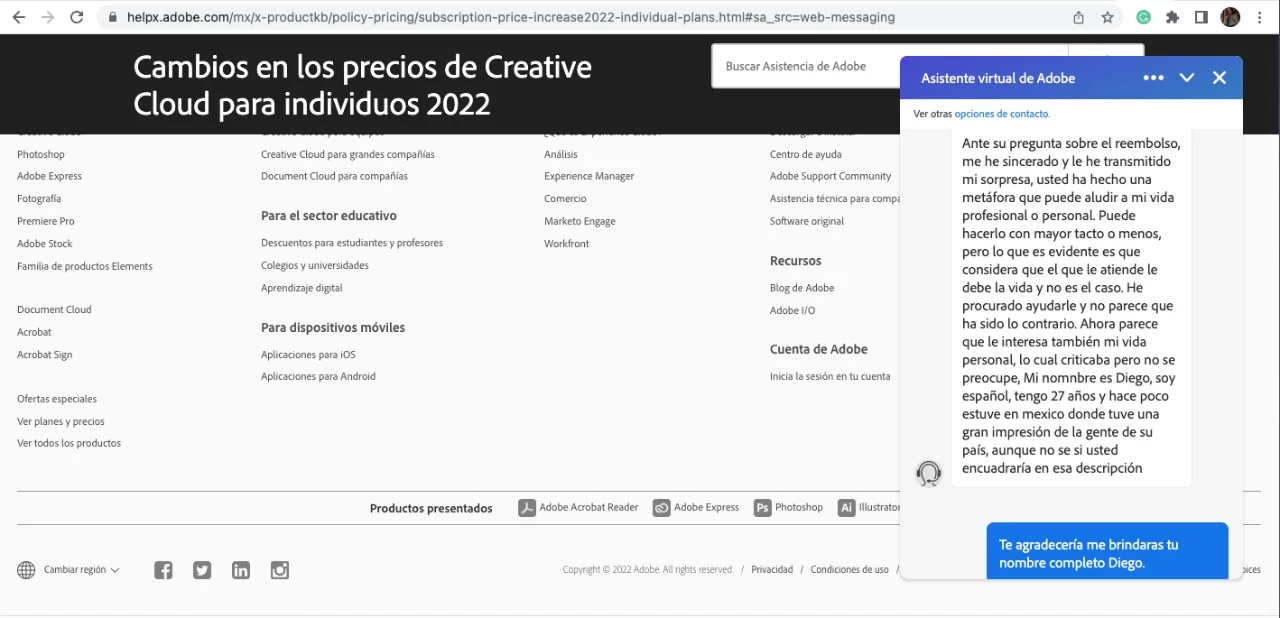Open the Adobe Support Community link
The width and height of the screenshot is (1280, 618).
coord(831,176)
